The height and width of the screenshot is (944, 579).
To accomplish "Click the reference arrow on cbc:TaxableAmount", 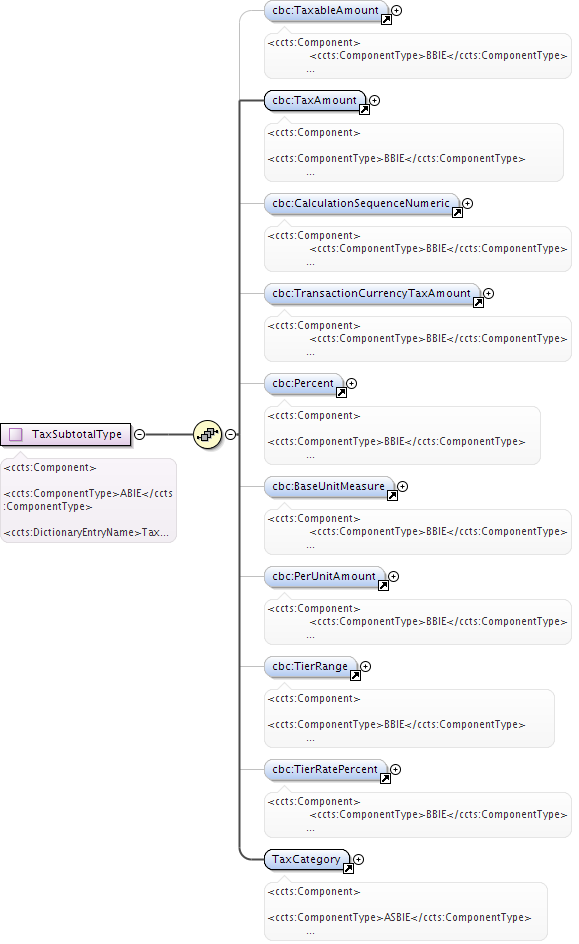I will 386,19.
